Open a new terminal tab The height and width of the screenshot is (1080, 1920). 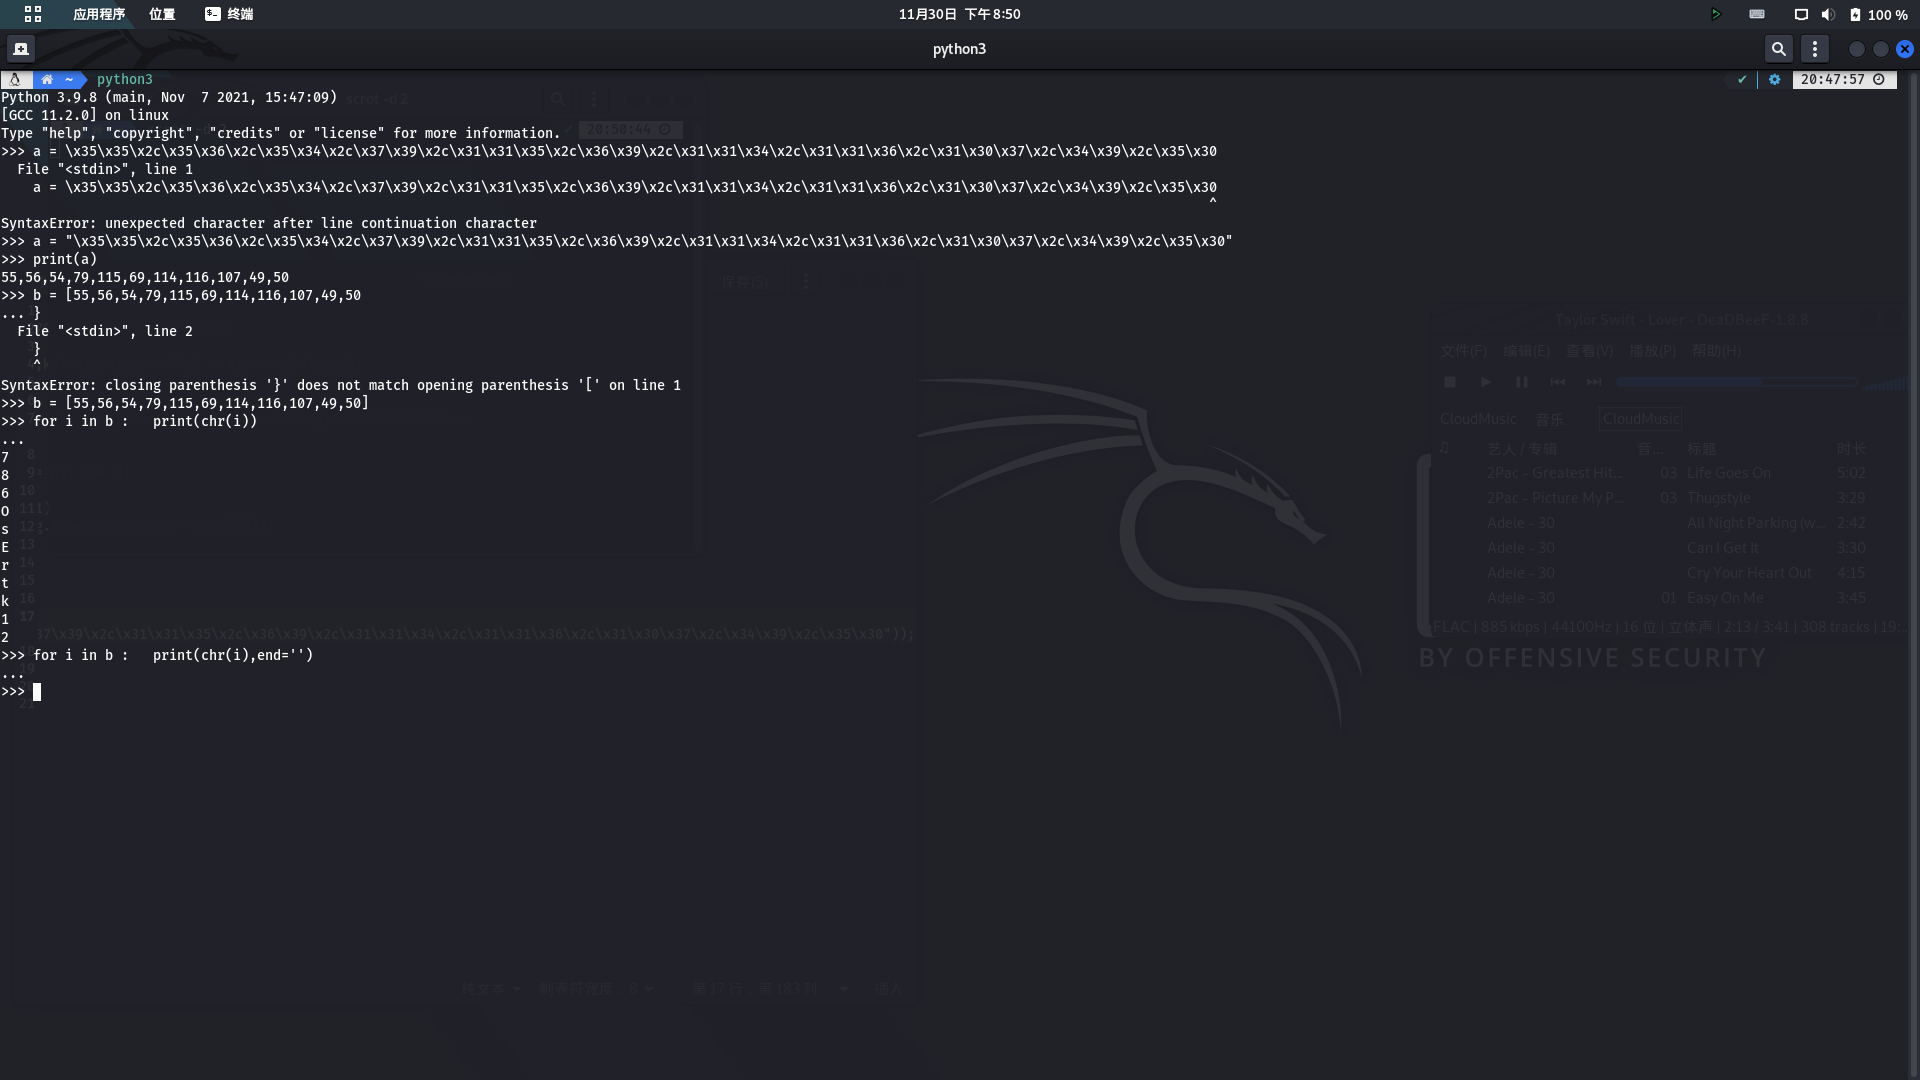[x=21, y=48]
